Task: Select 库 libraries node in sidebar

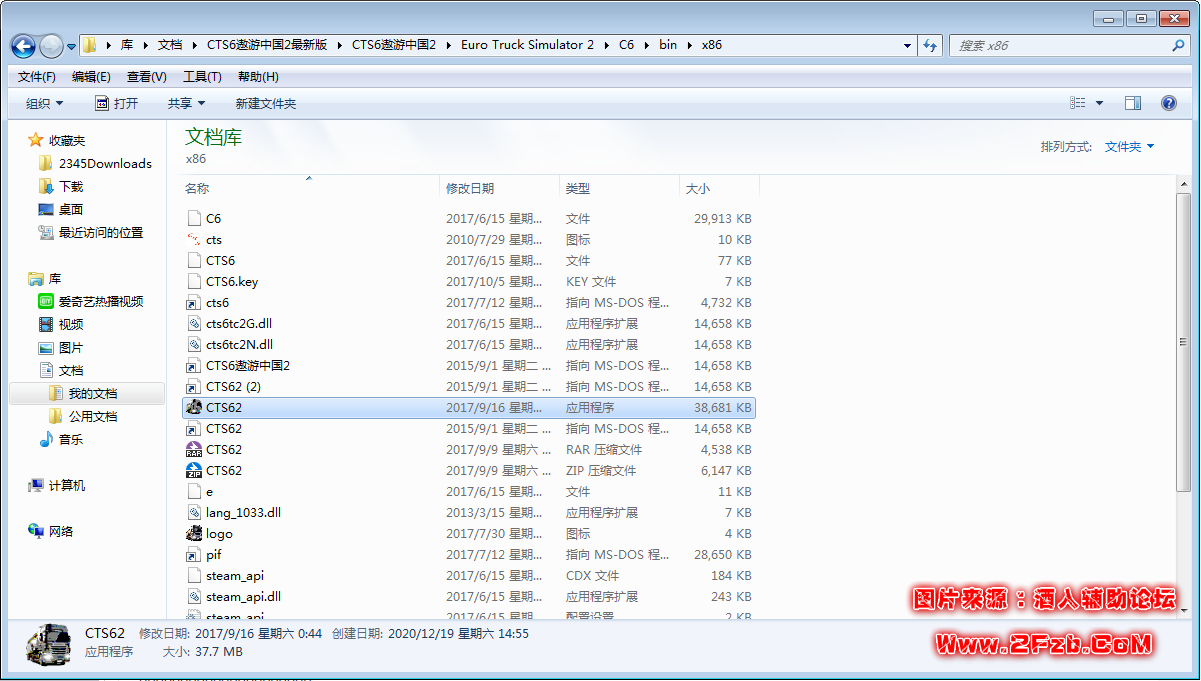Action: click(x=45, y=279)
